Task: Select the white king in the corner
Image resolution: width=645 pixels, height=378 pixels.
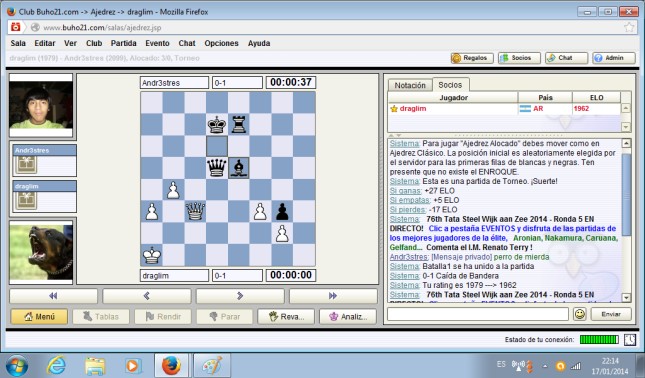Action: pyautogui.click(x=152, y=255)
